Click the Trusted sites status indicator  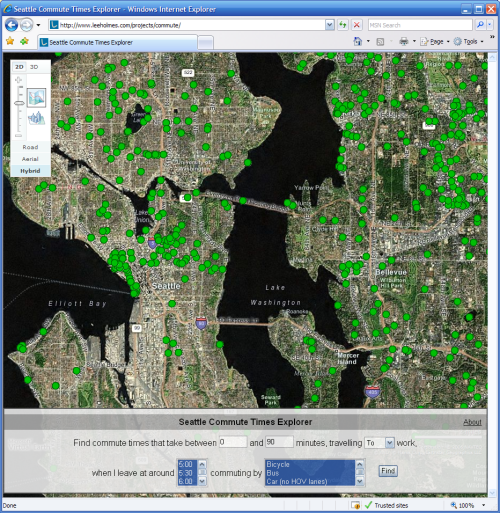pos(387,505)
